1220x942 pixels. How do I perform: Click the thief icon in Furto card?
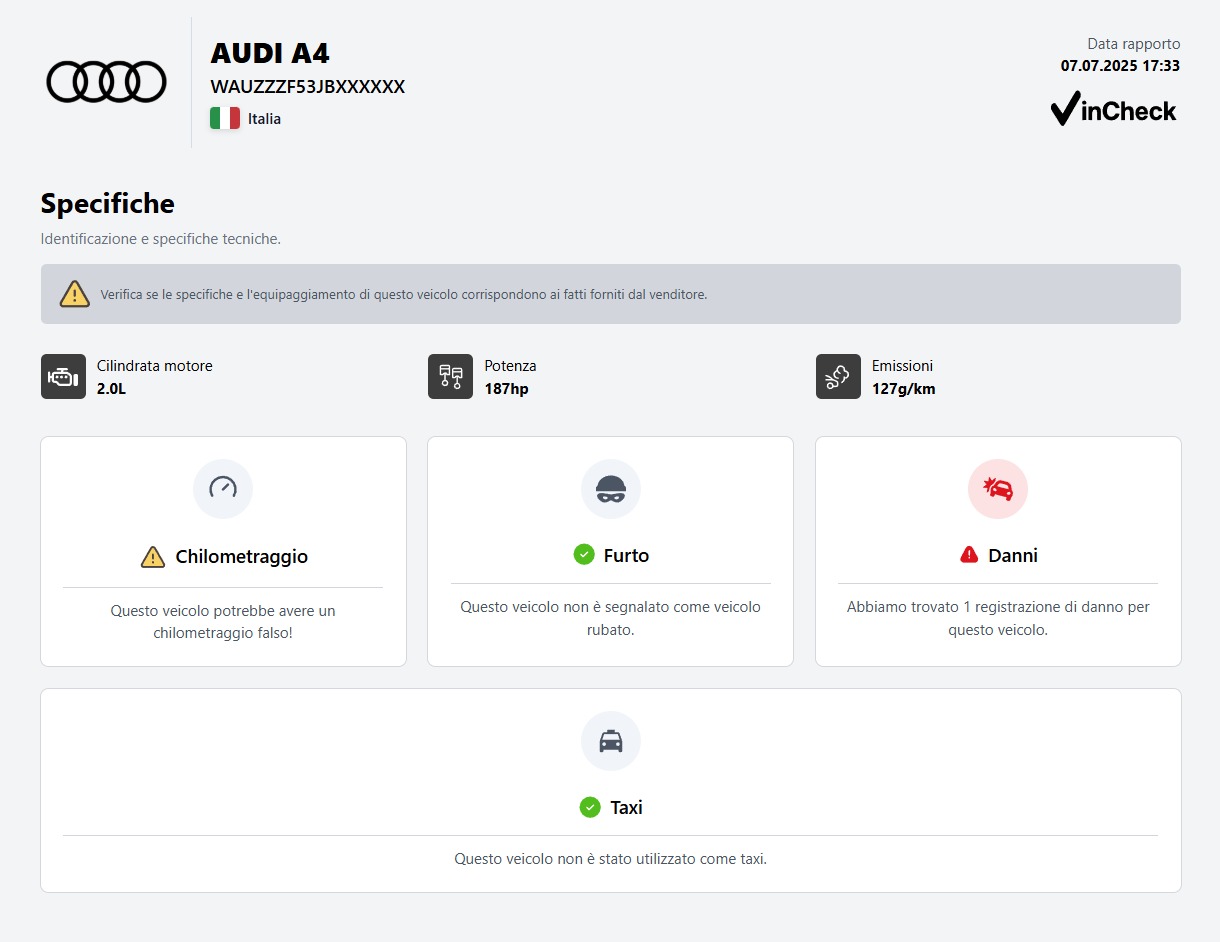point(610,489)
